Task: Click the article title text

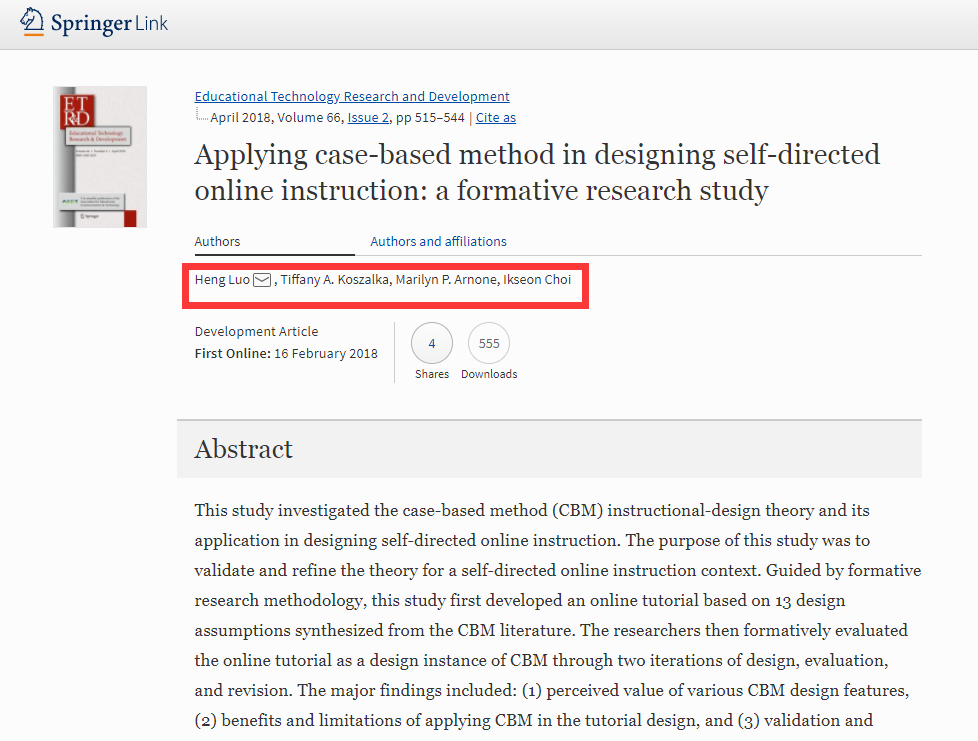Action: (537, 172)
